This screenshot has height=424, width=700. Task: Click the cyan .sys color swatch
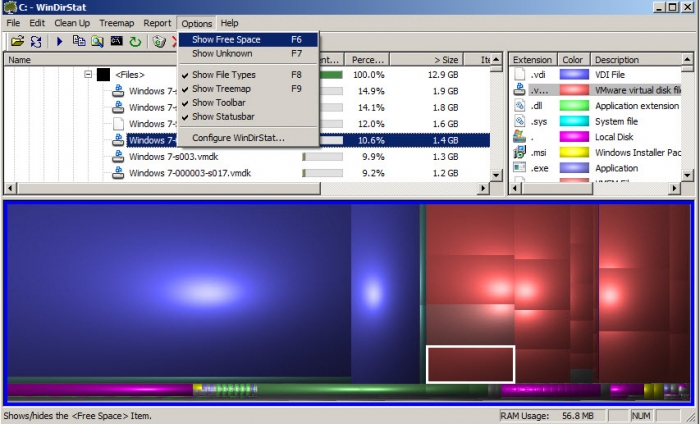(x=574, y=121)
